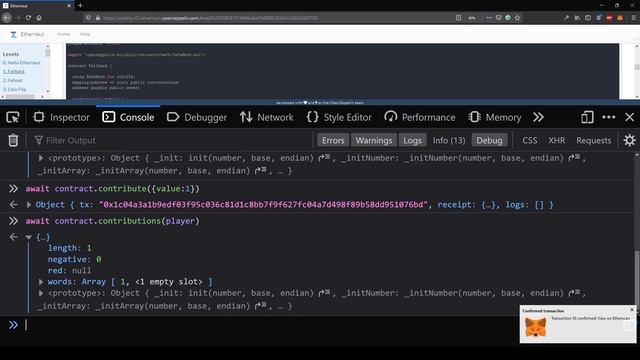
Task: Collapse the contributions result object
Action: pyautogui.click(x=29, y=237)
